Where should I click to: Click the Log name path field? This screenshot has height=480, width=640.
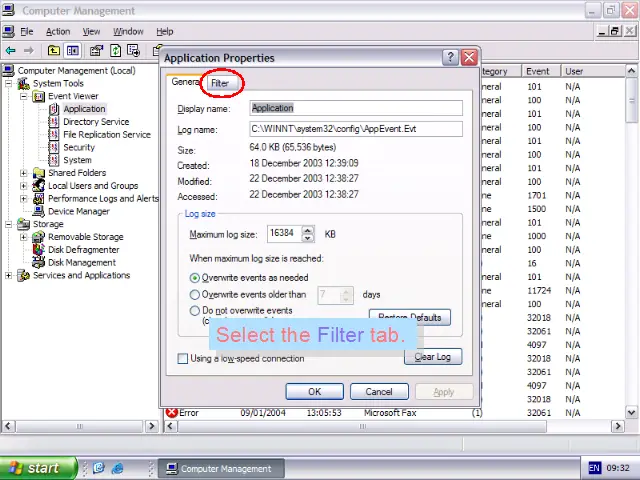[356, 129]
